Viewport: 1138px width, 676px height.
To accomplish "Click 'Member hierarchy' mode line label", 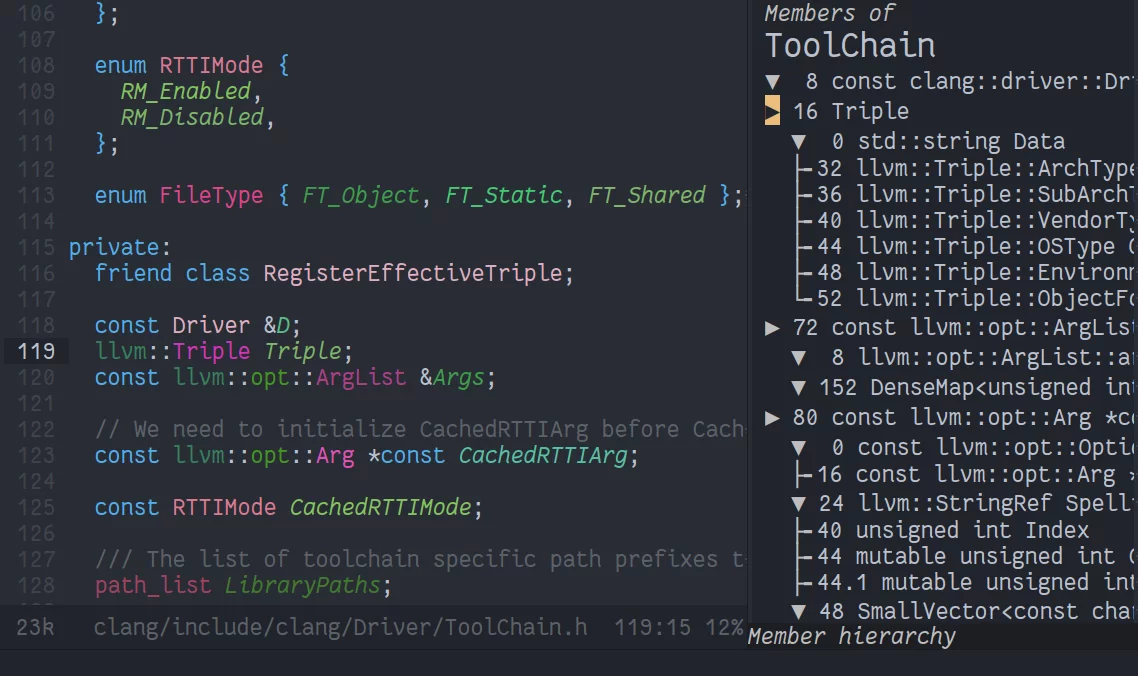I will coord(851,637).
